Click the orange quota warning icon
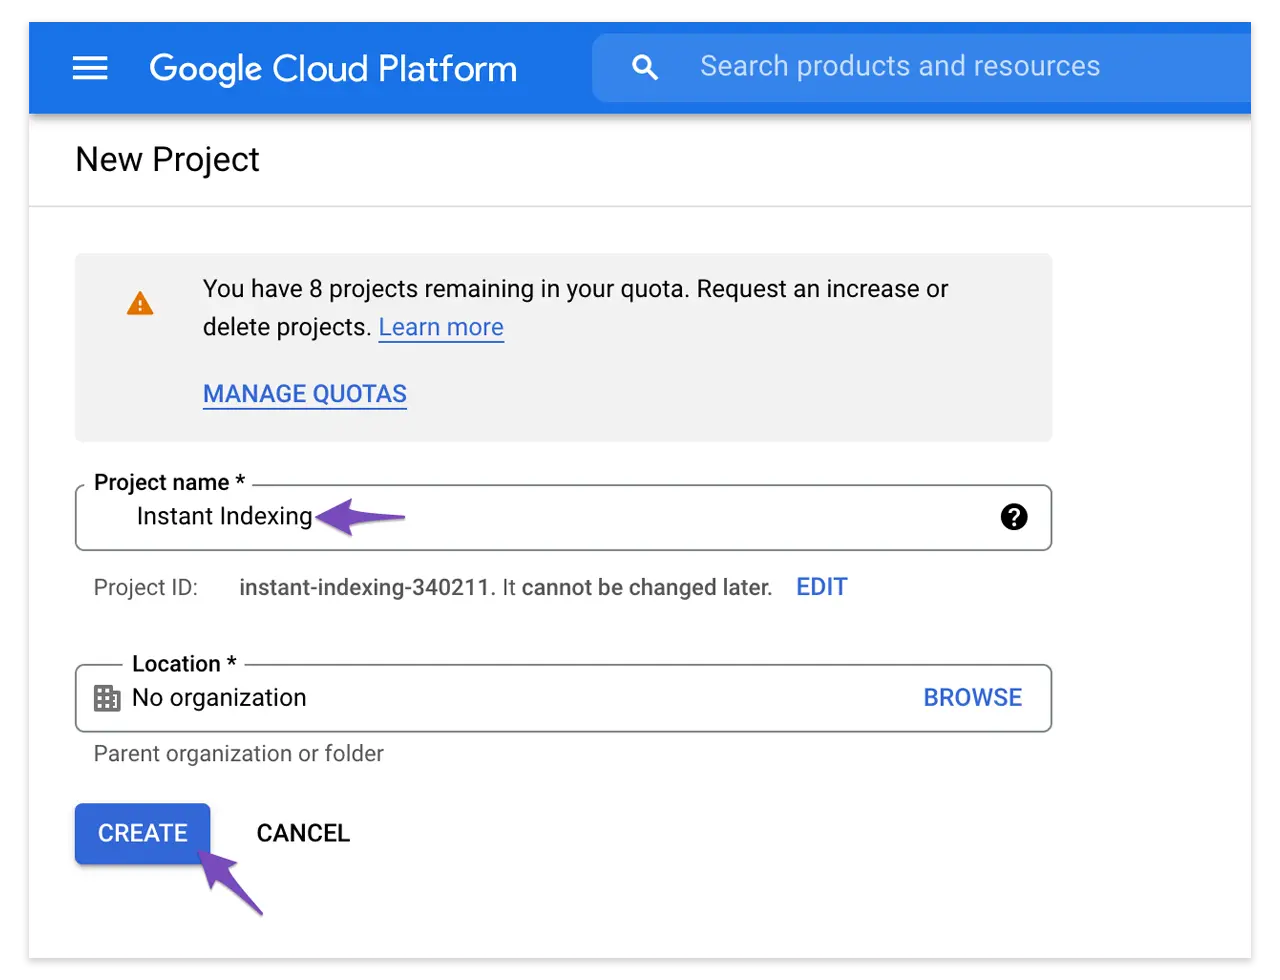The image size is (1280, 980). pos(140,304)
